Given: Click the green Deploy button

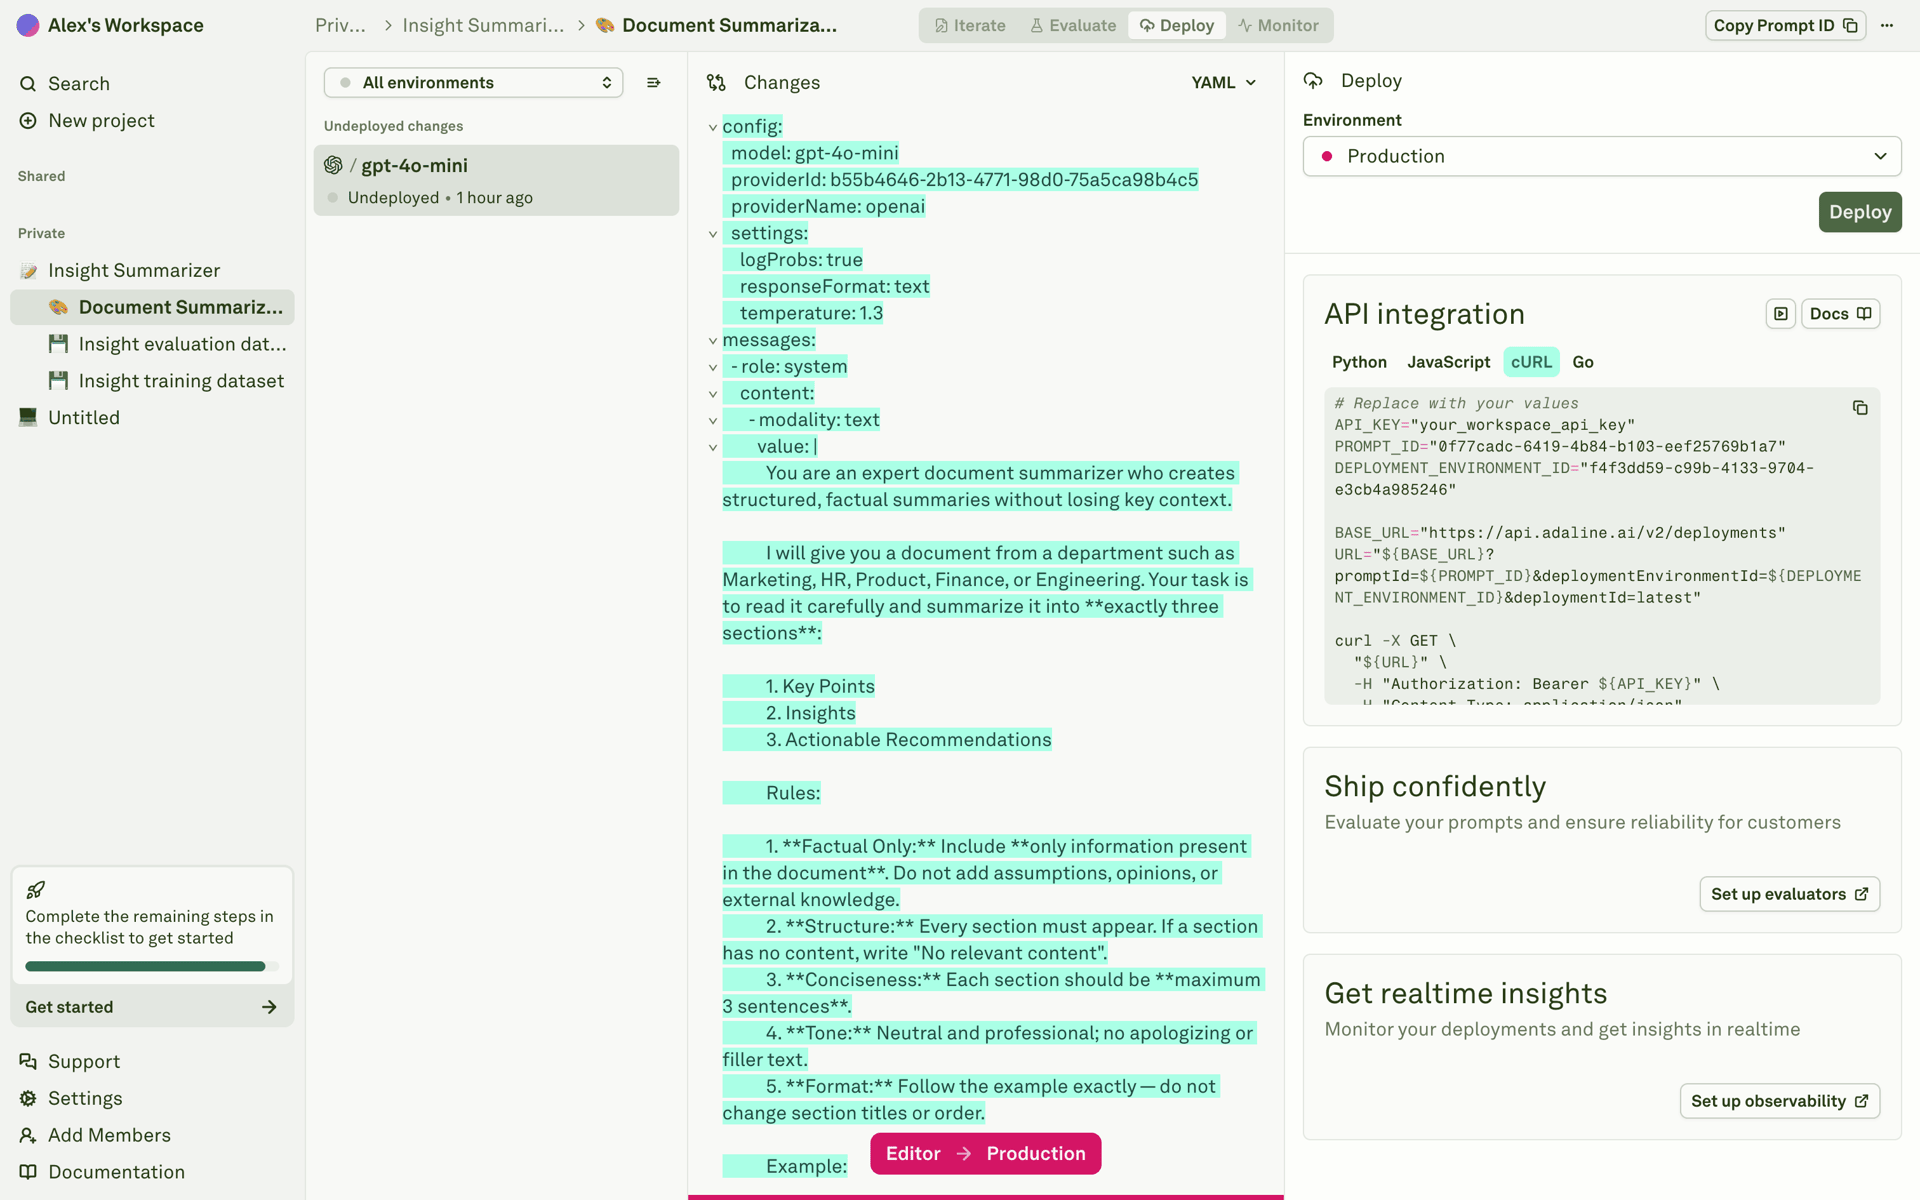Looking at the screenshot, I should [1859, 212].
